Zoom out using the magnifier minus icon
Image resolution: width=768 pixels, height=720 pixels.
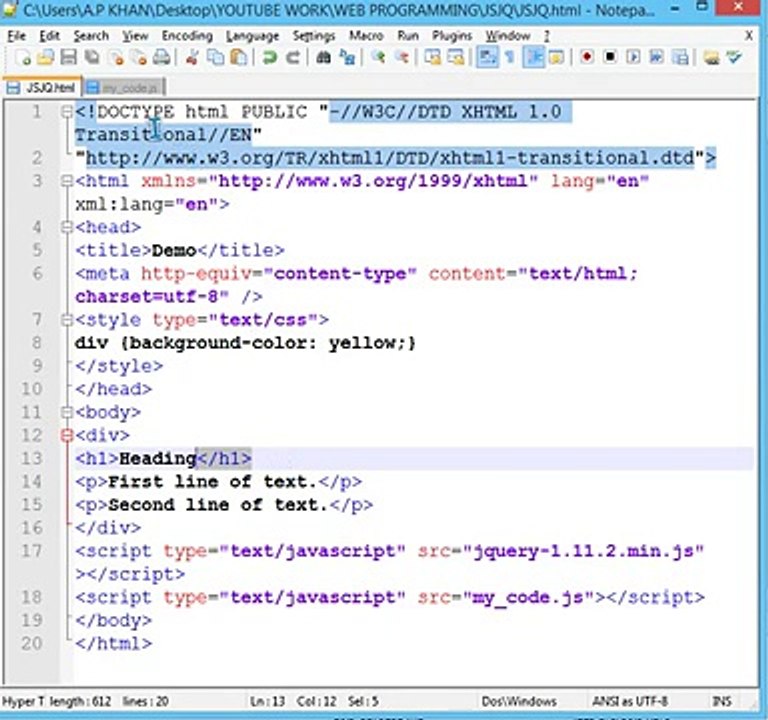coord(402,58)
